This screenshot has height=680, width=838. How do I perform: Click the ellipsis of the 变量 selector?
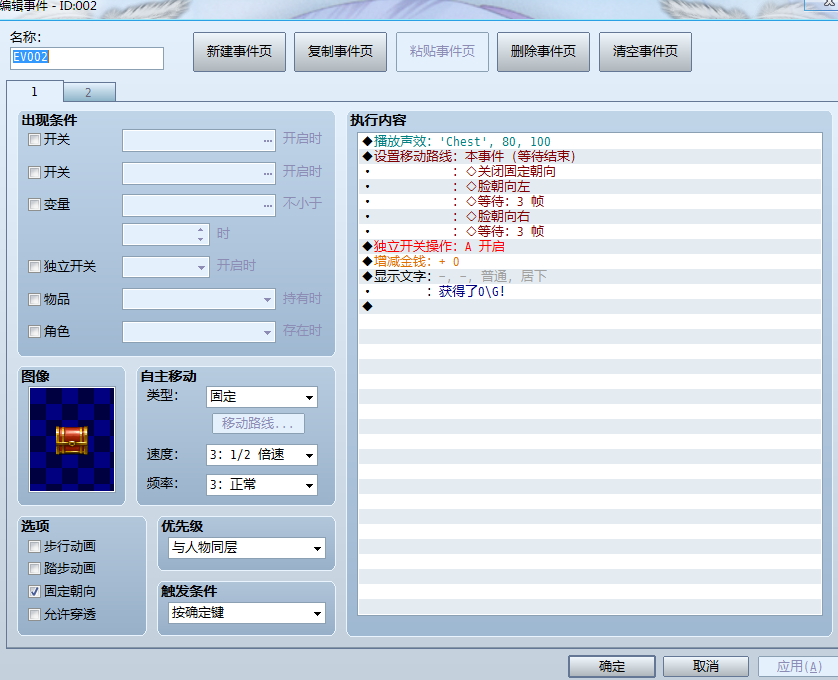tap(268, 205)
